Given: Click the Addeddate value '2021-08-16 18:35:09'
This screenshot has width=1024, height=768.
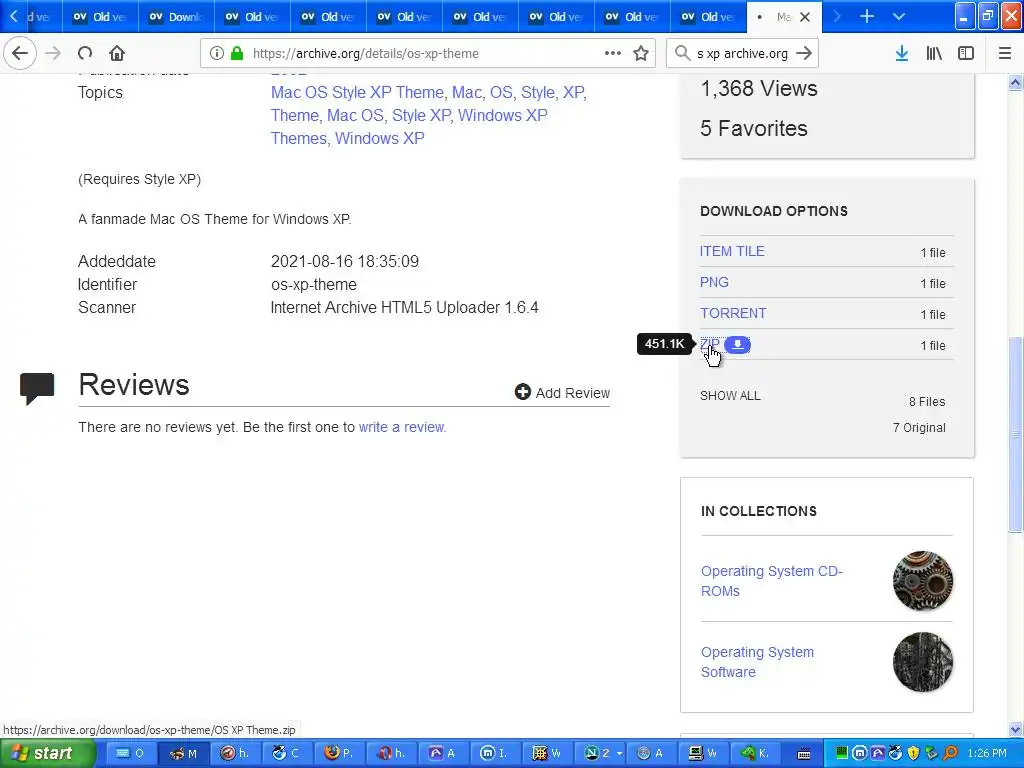Looking at the screenshot, I should (x=345, y=261).
